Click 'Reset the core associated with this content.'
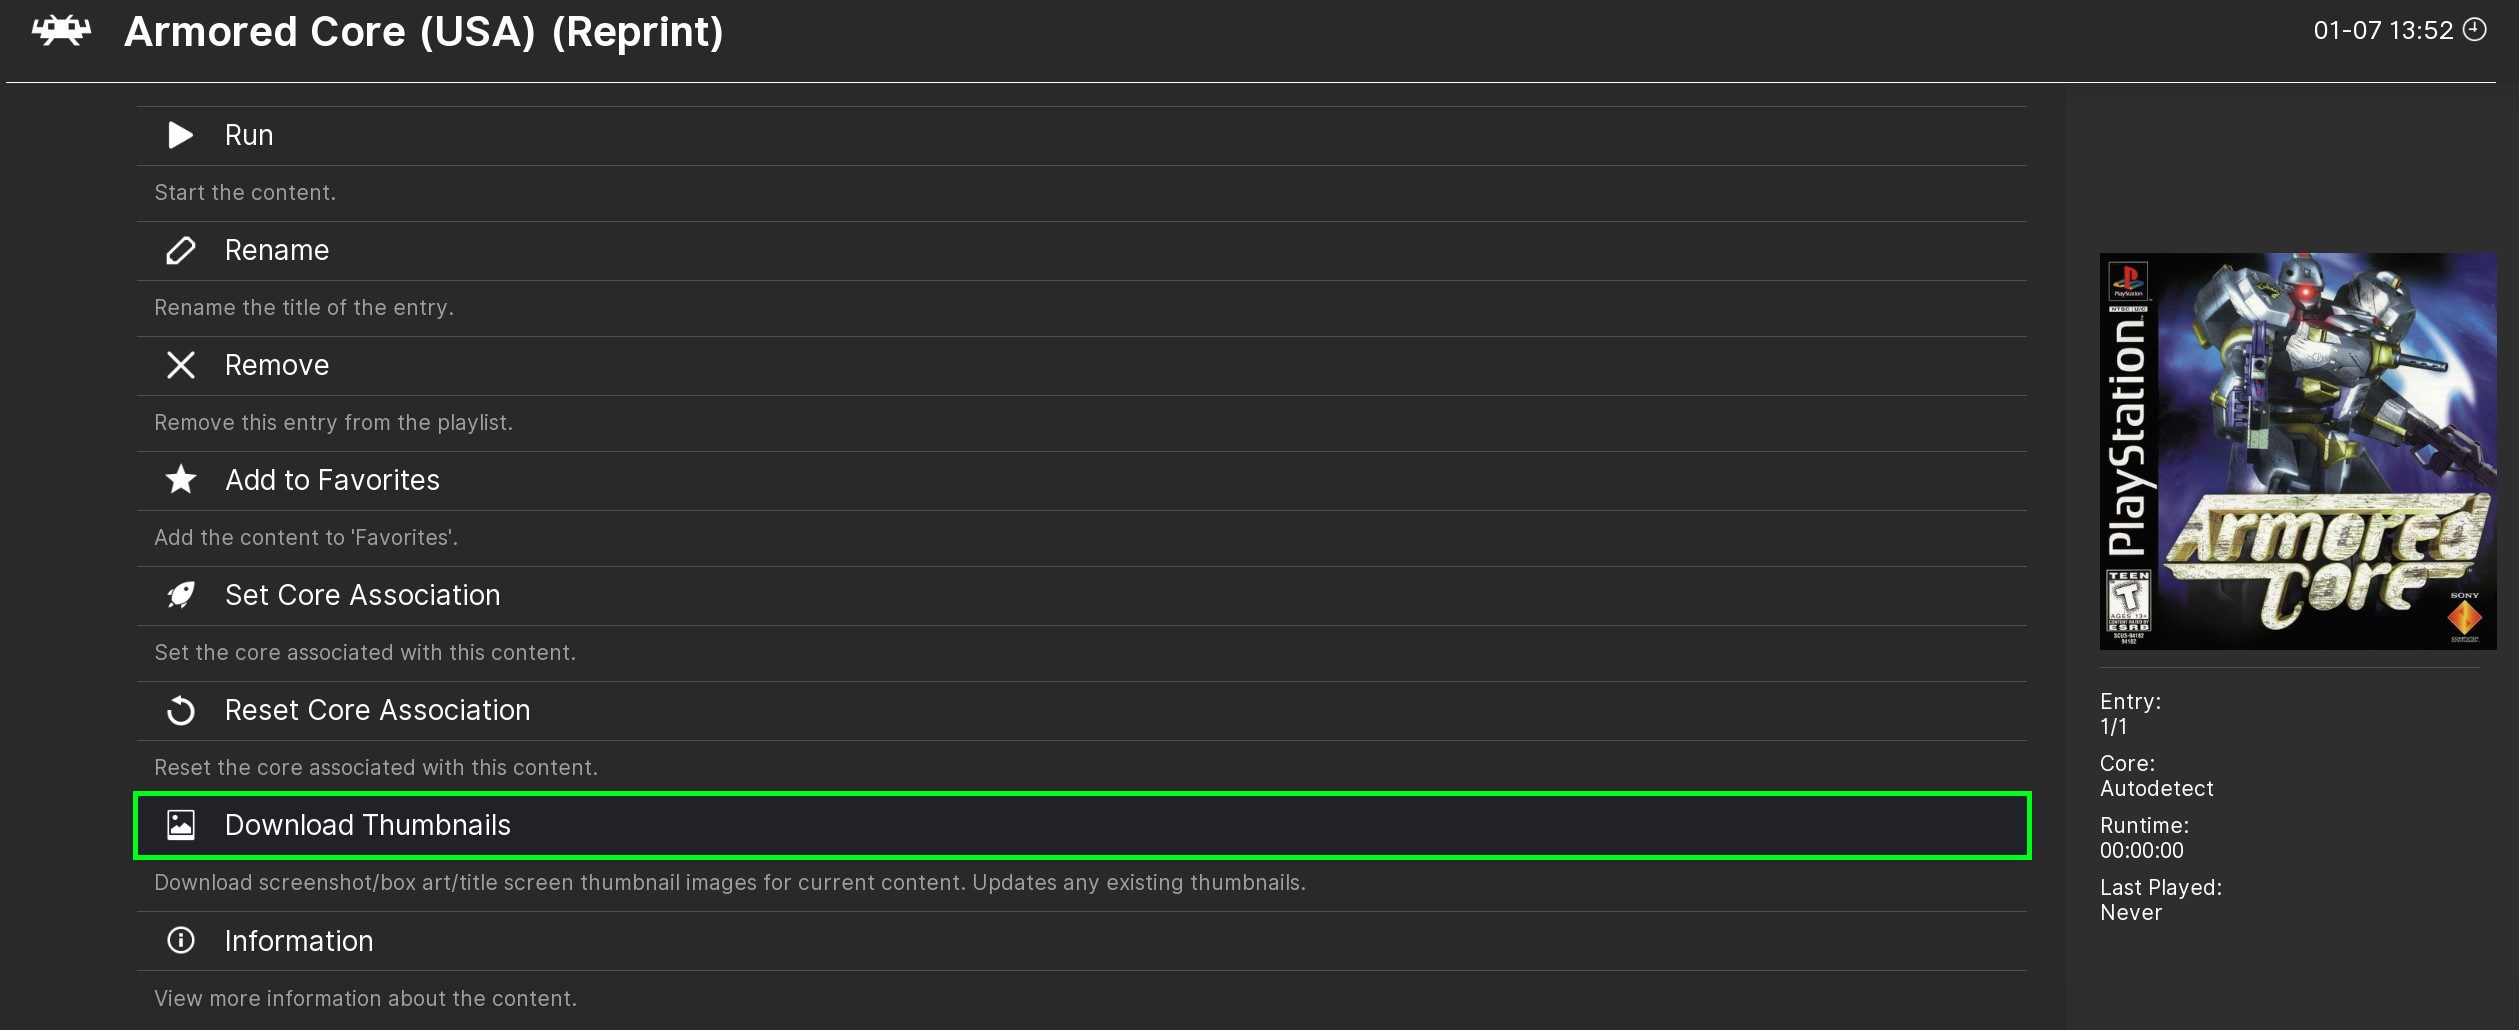The width and height of the screenshot is (2519, 1030). click(x=376, y=768)
